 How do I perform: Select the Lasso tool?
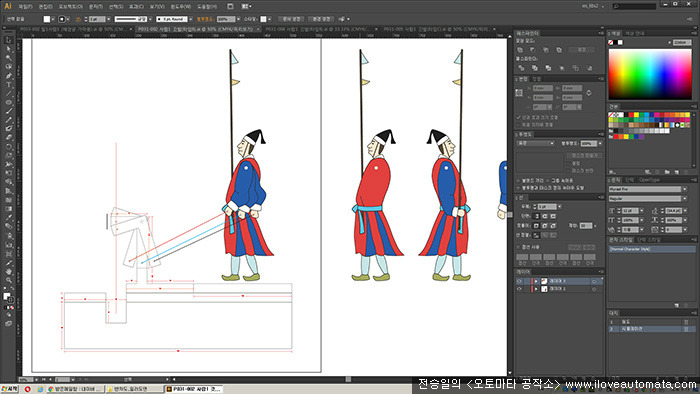[x=8, y=67]
